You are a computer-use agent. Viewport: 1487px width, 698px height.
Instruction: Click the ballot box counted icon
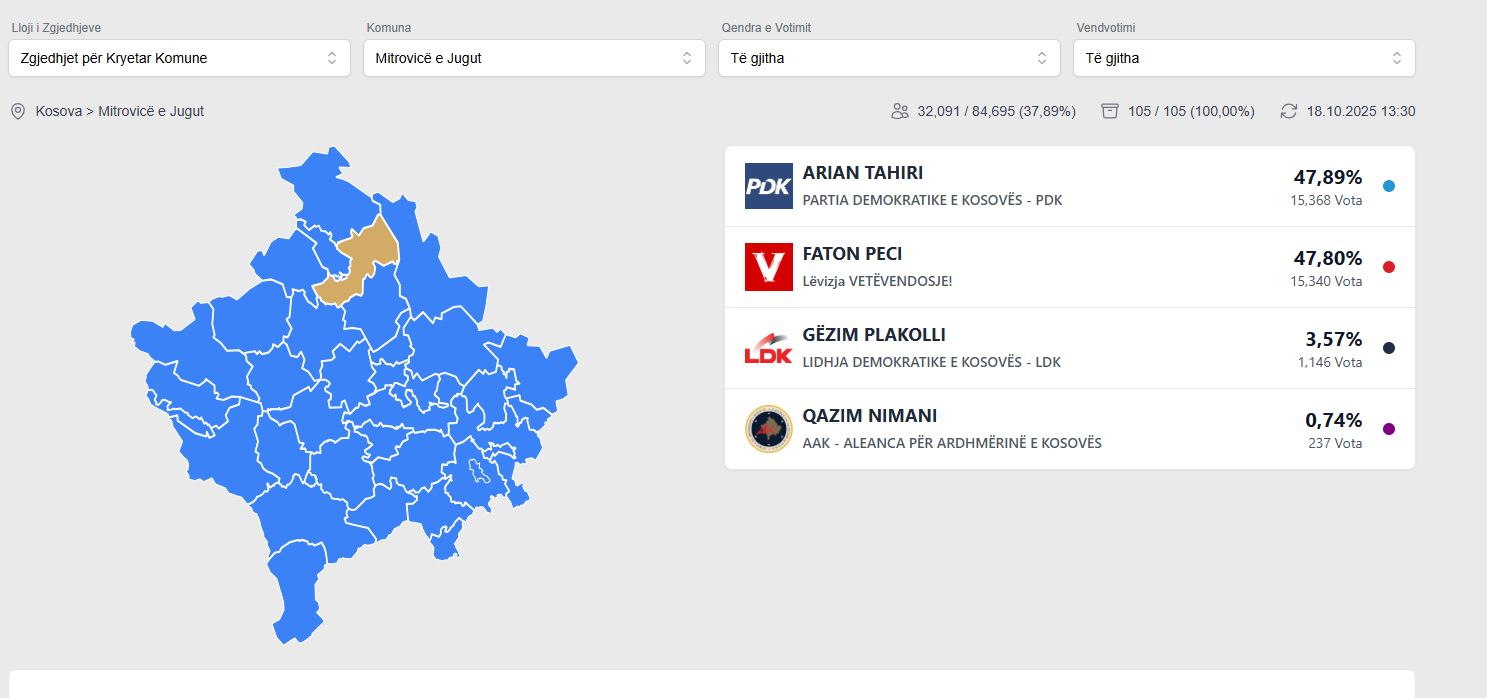[x=1110, y=111]
